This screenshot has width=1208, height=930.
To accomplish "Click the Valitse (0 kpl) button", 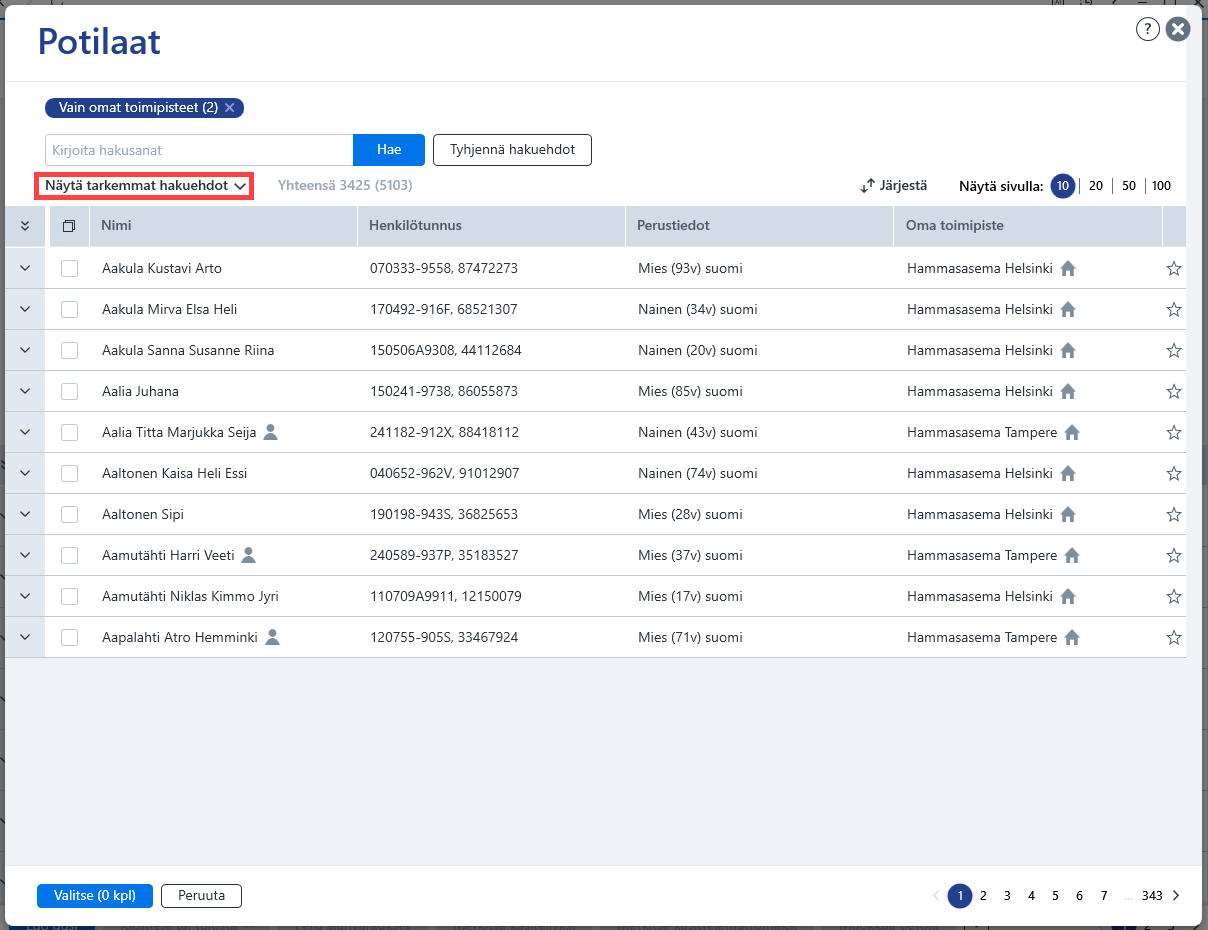I will click(x=95, y=896).
